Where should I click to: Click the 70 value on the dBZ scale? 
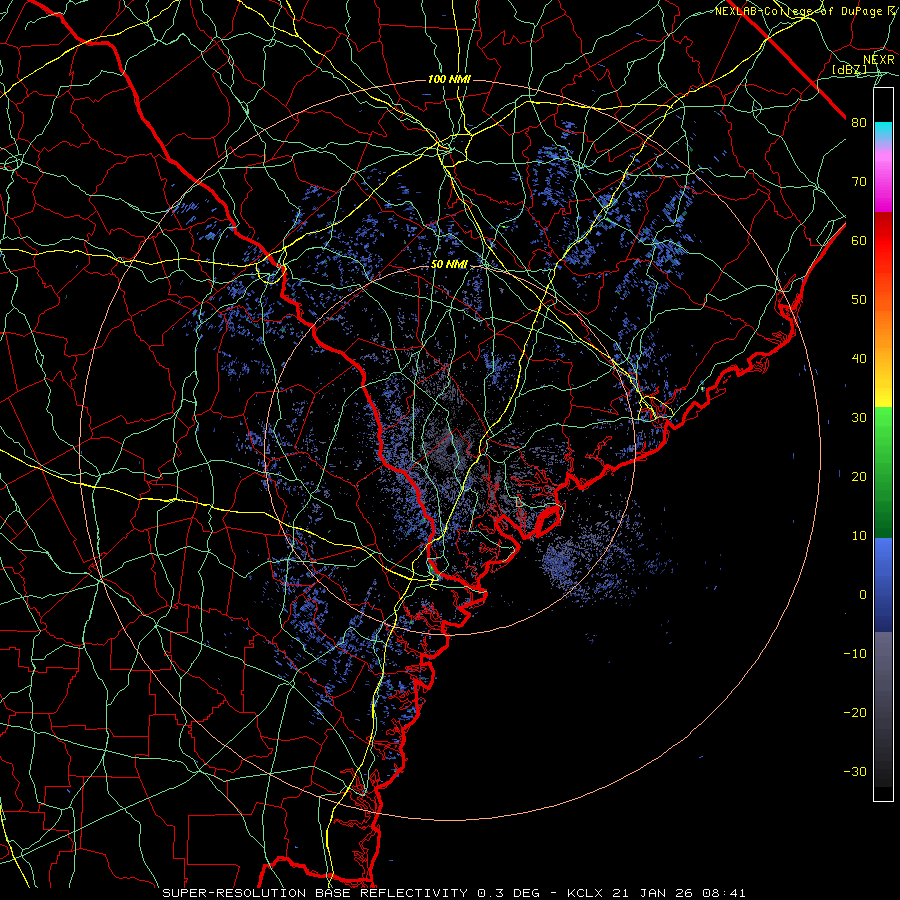(x=859, y=182)
